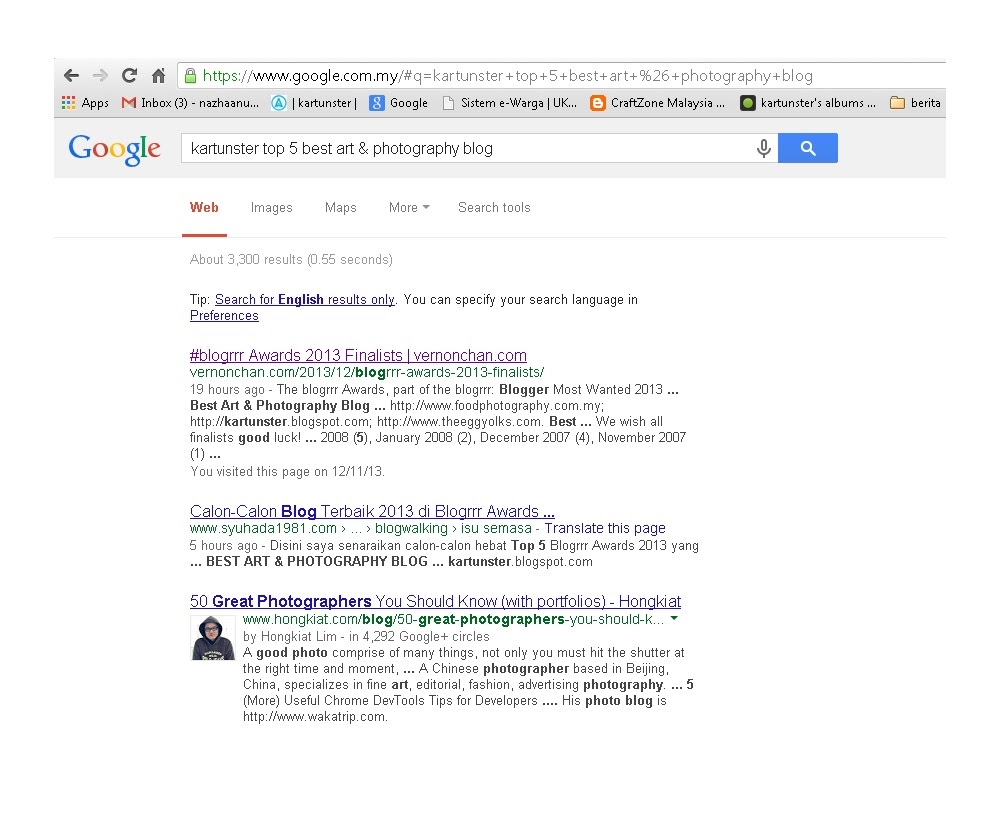1000x828 pixels.
Task: Click the by Hongkiat Lim author text
Action: point(290,637)
